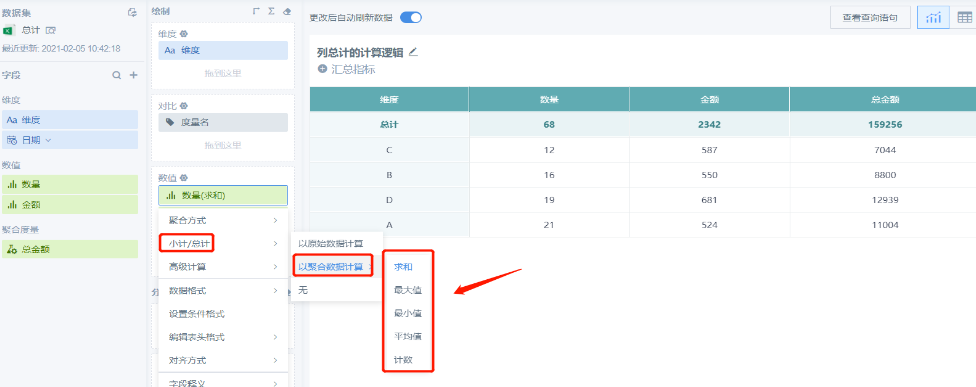The height and width of the screenshot is (387, 976).
Task: Click 维度 pill in 维度 drop zone
Action: click(x=223, y=51)
